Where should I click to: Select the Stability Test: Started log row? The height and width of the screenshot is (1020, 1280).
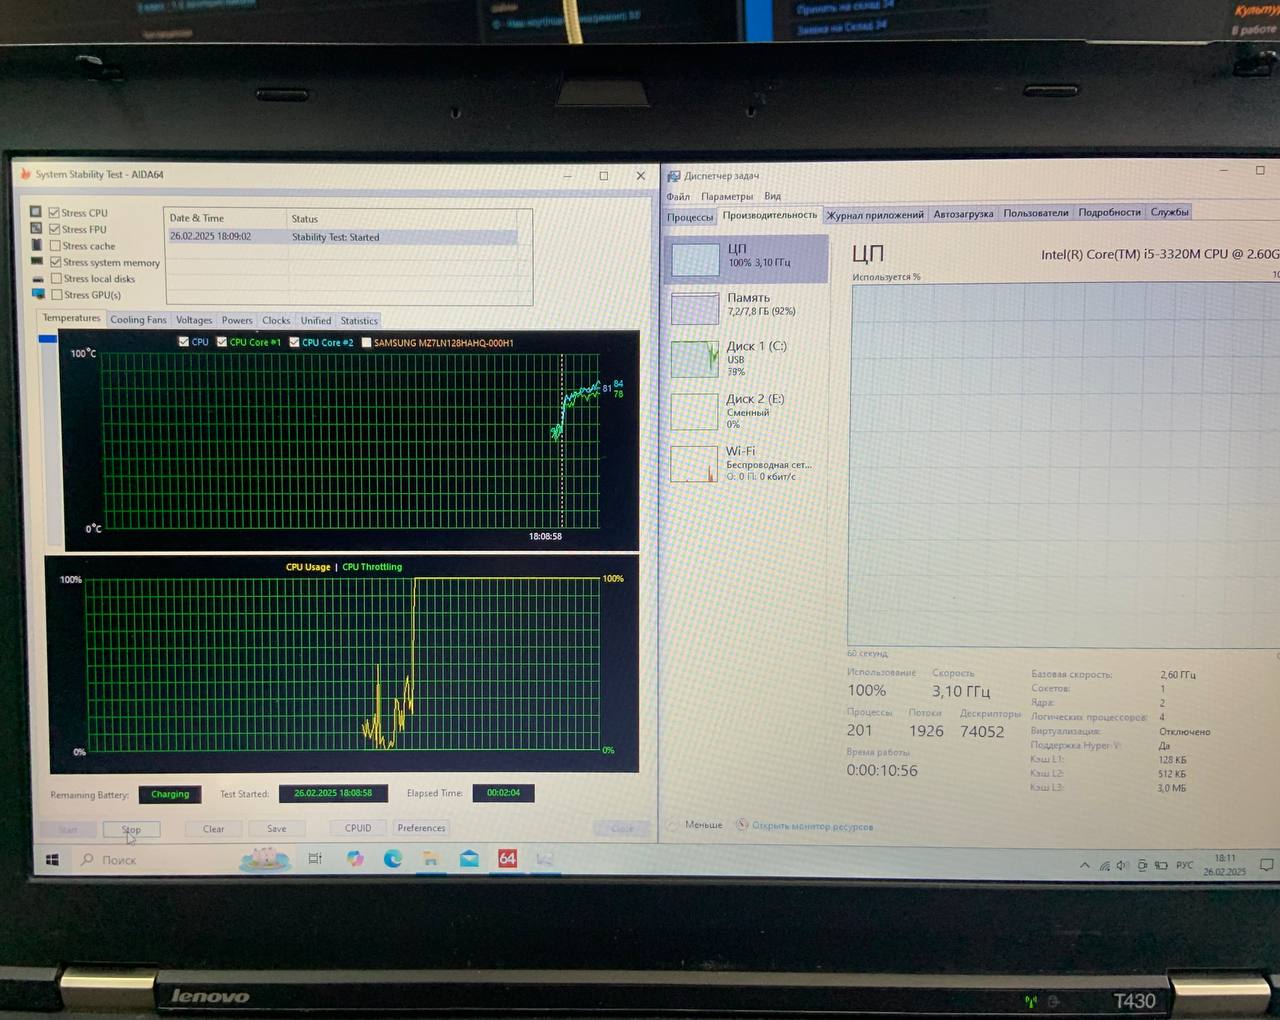click(342, 237)
